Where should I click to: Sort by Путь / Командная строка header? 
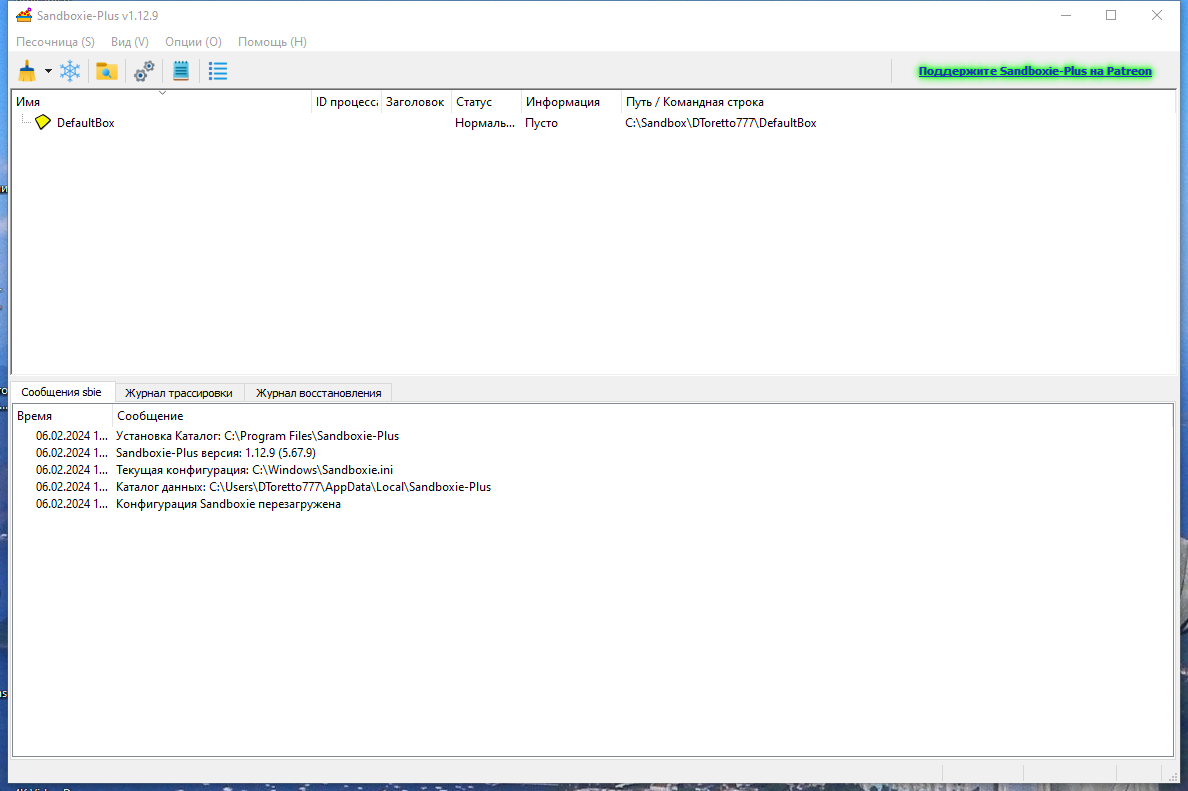899,102
